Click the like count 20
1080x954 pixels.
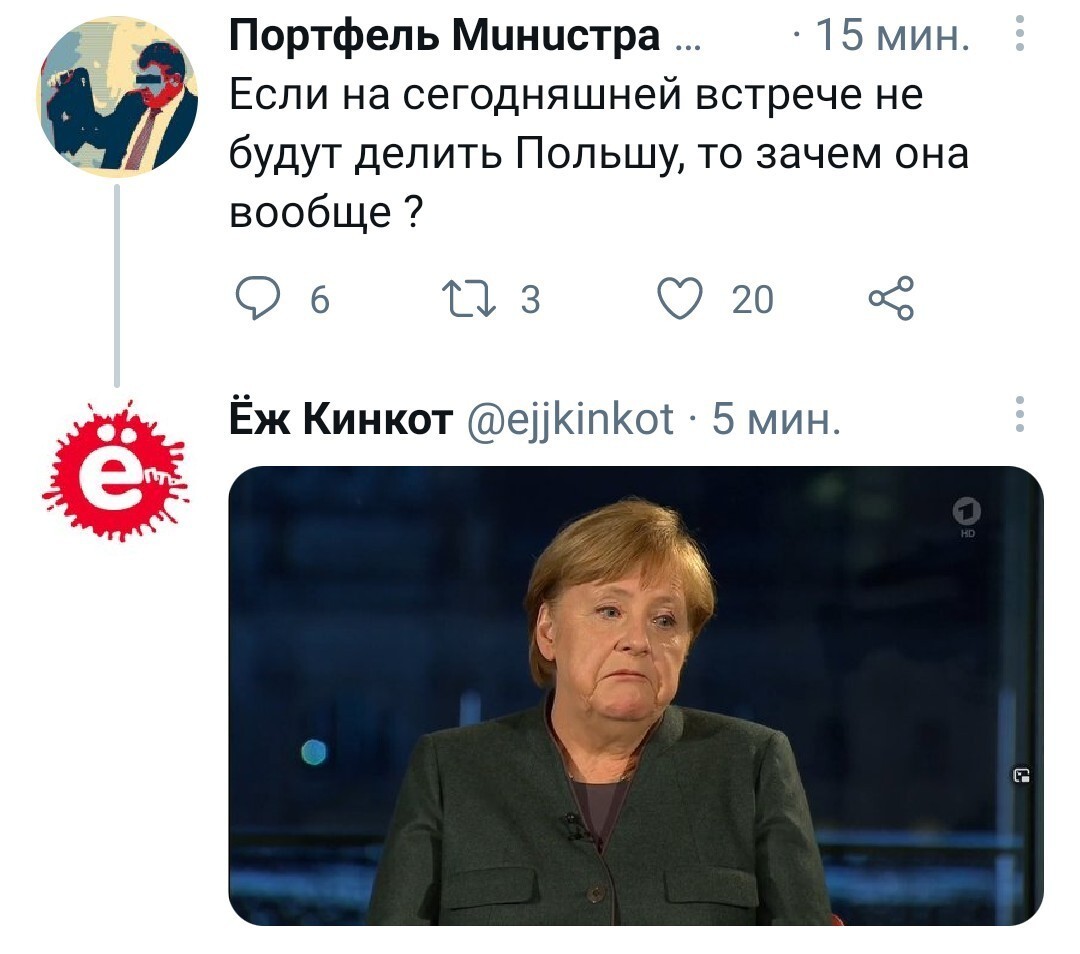[753, 300]
